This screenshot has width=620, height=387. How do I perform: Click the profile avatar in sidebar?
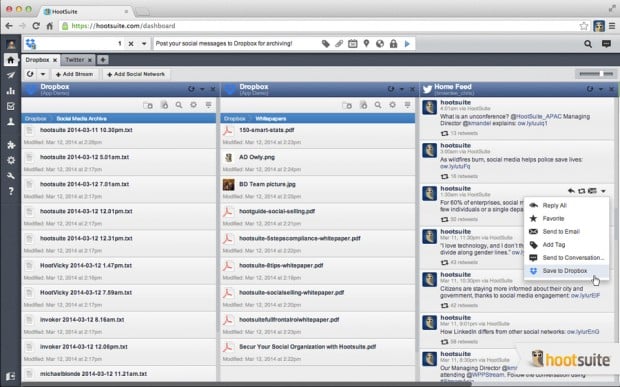coord(11,44)
